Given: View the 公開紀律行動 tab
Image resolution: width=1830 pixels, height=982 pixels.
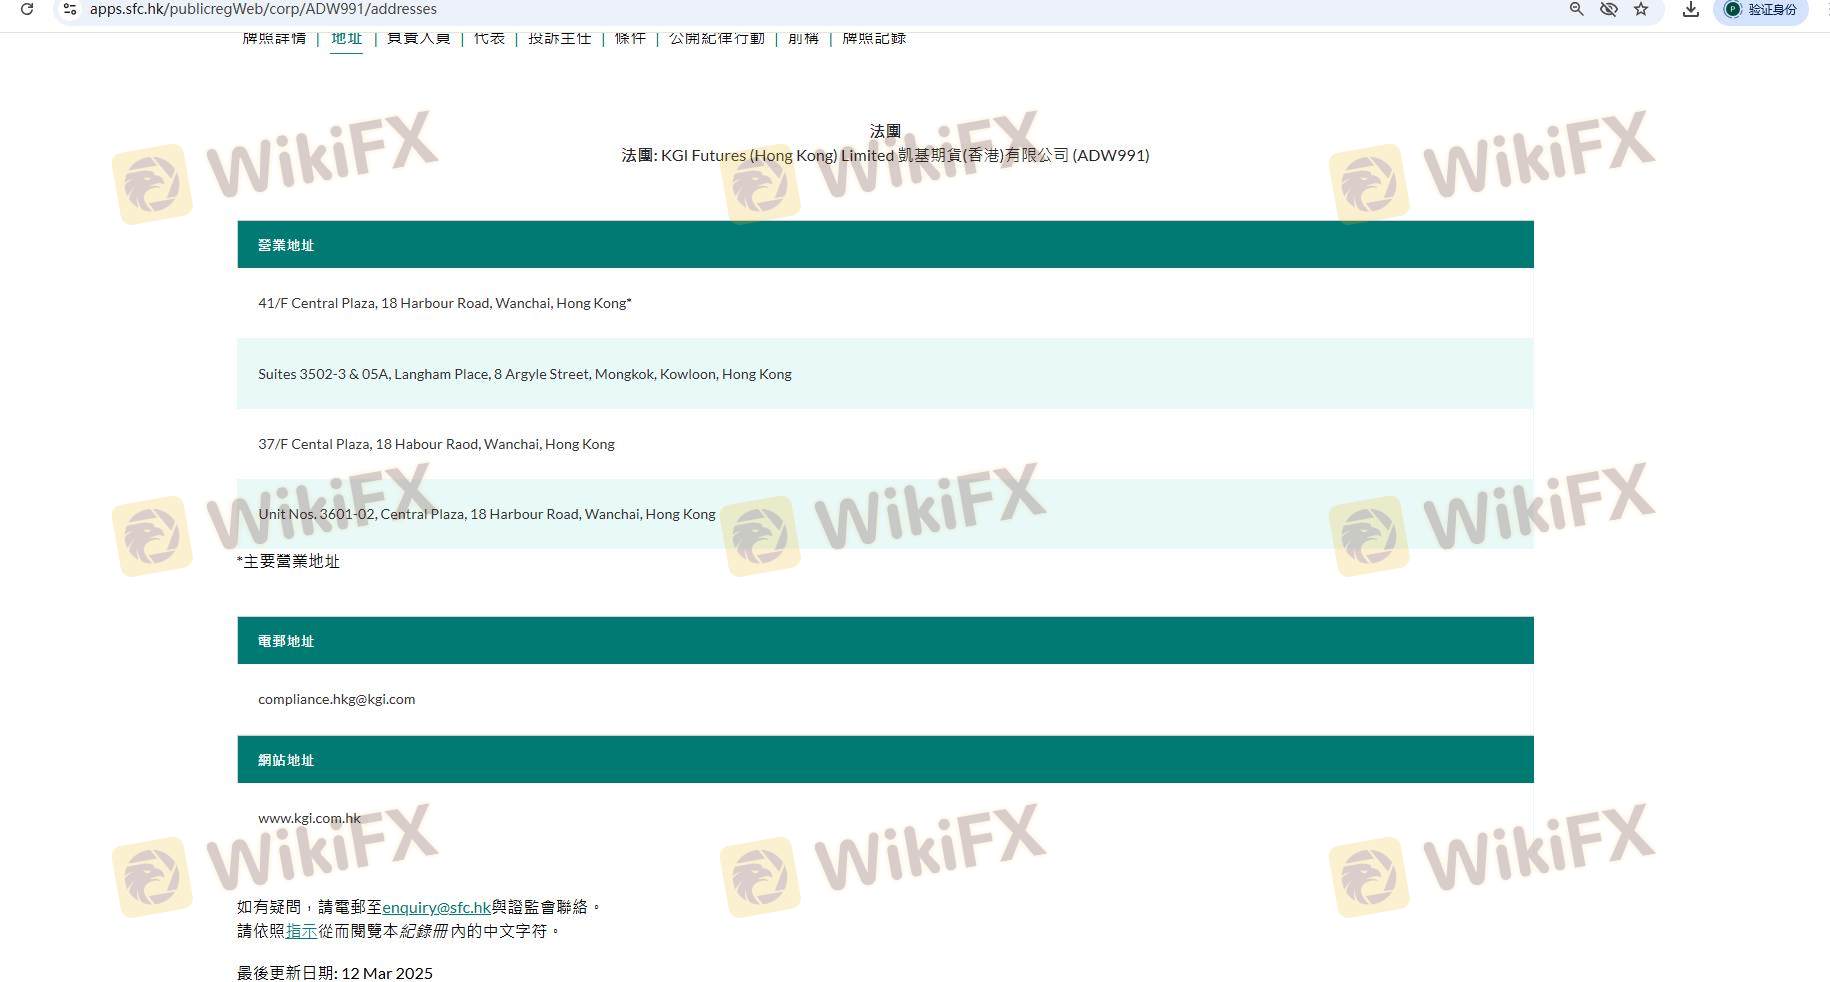Looking at the screenshot, I should coord(716,38).
